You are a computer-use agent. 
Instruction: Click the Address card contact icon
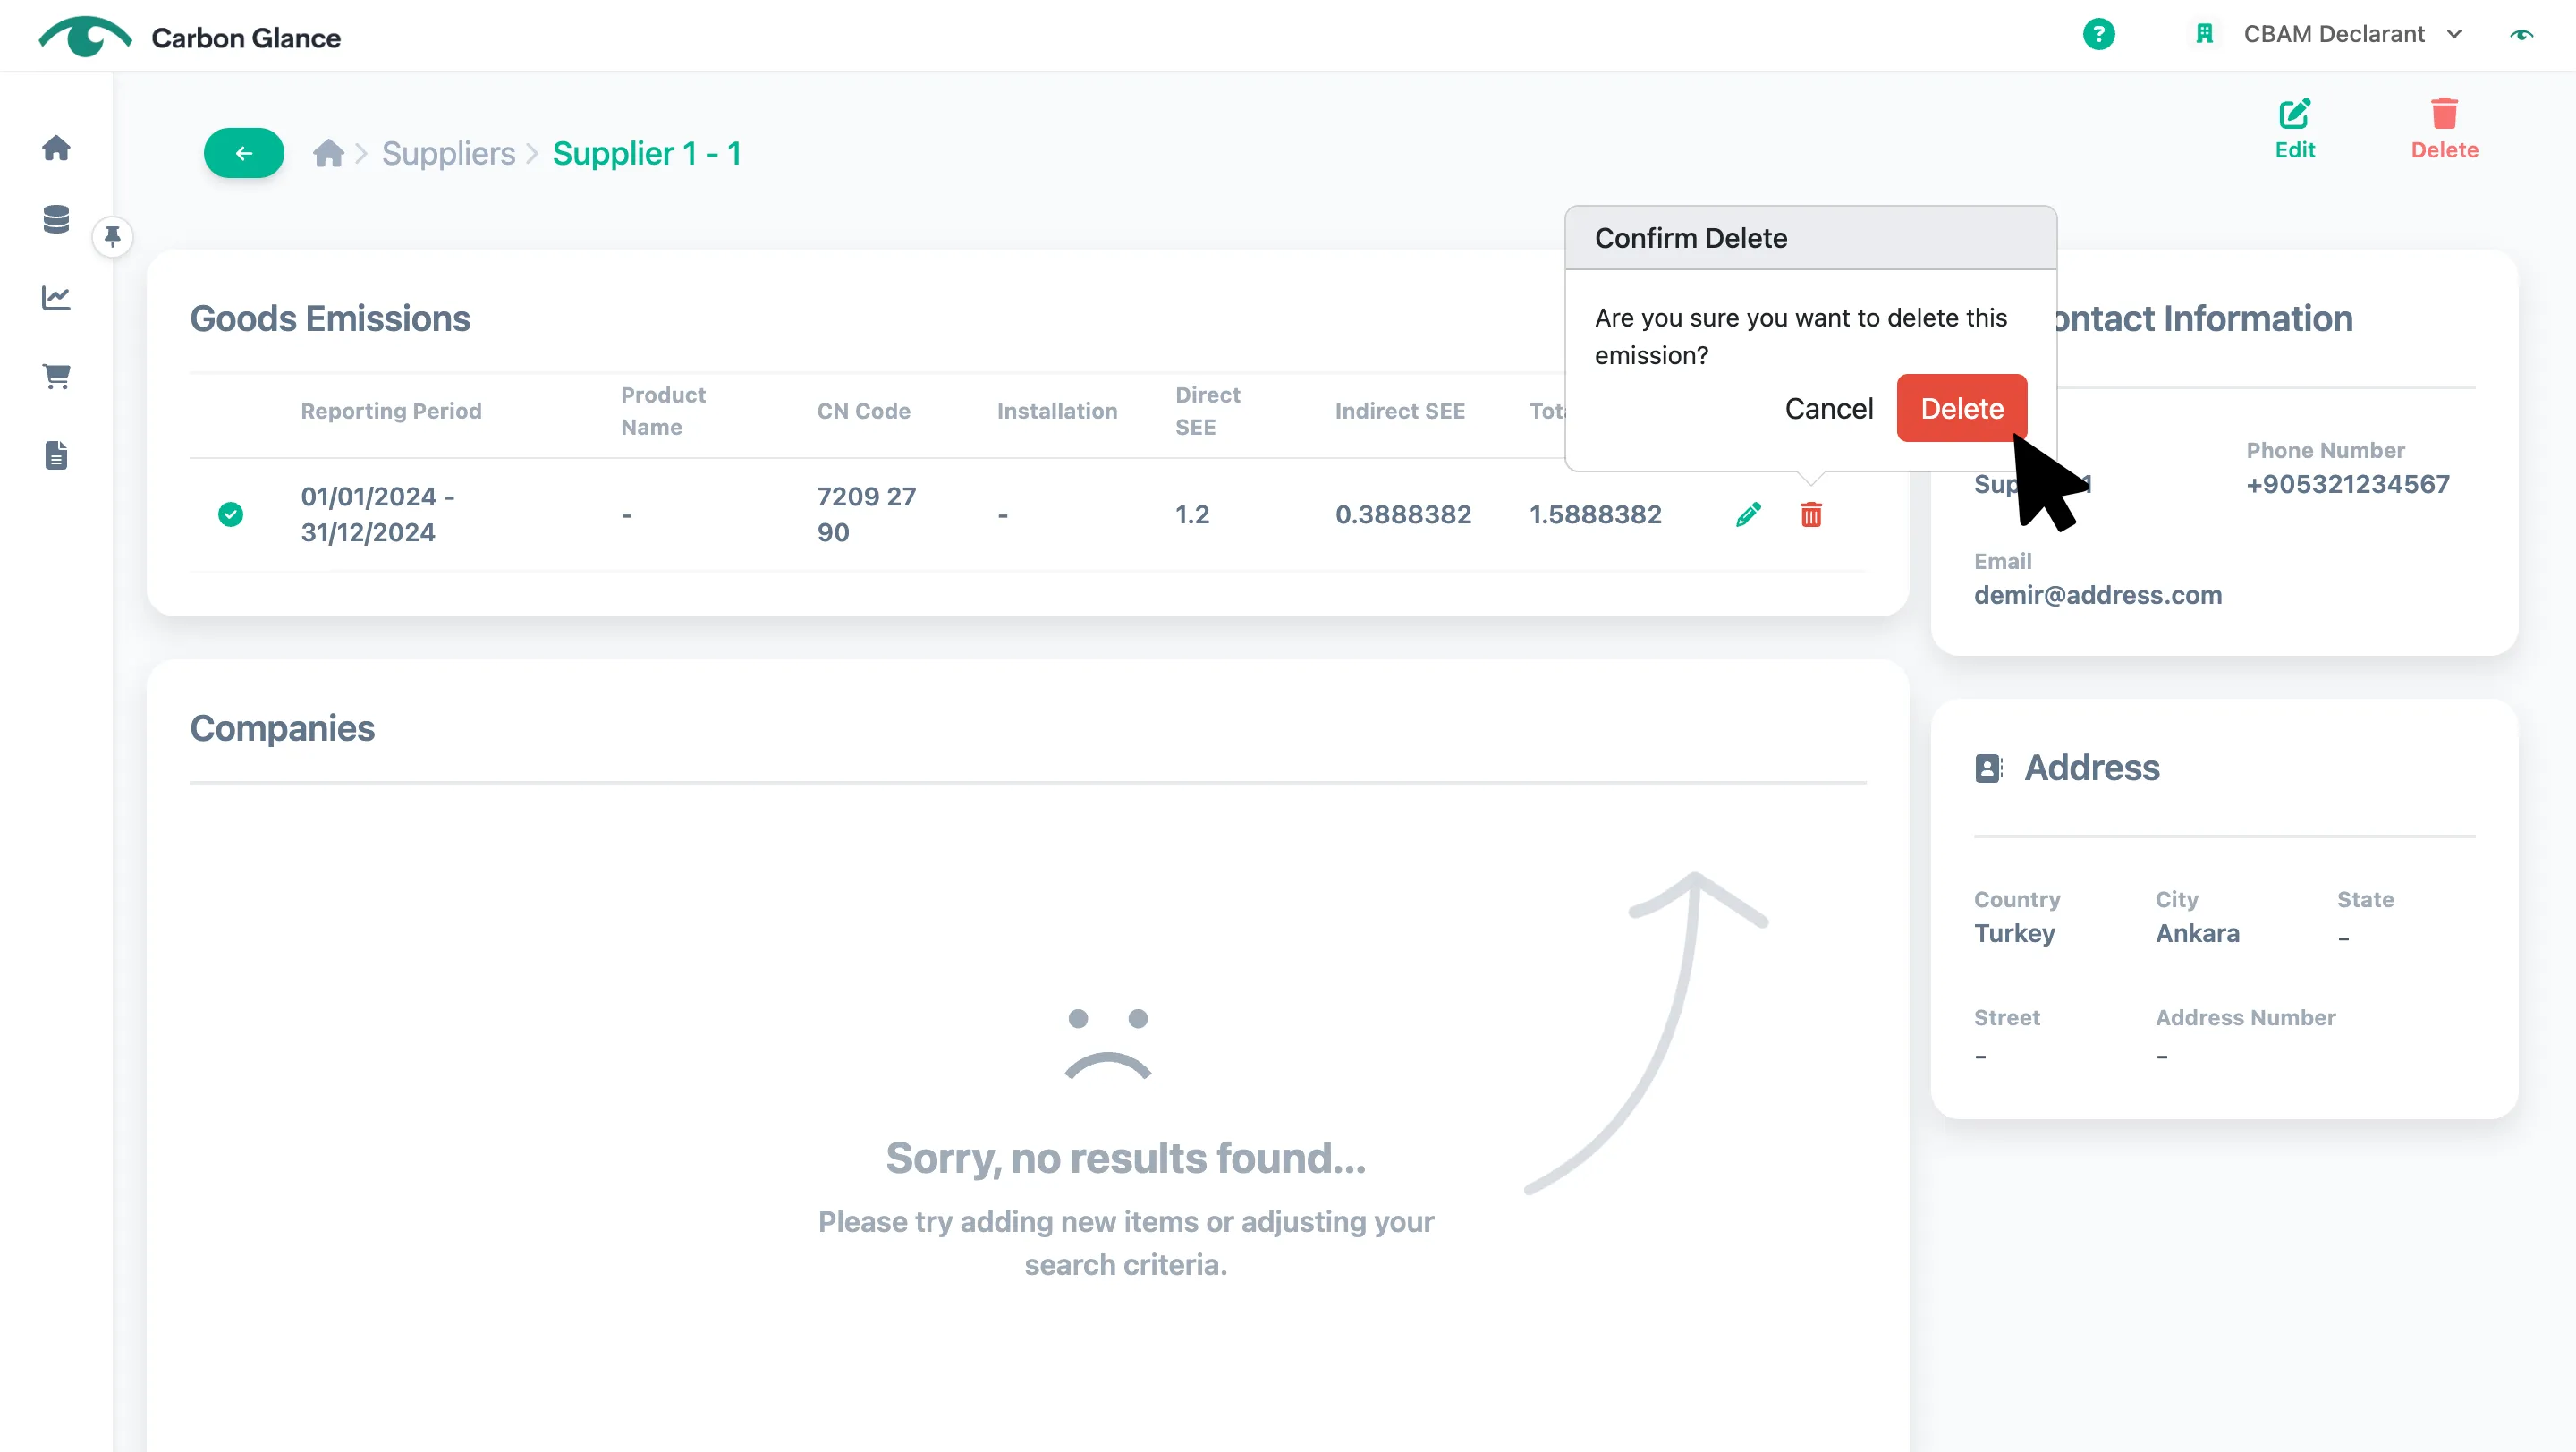1988,768
